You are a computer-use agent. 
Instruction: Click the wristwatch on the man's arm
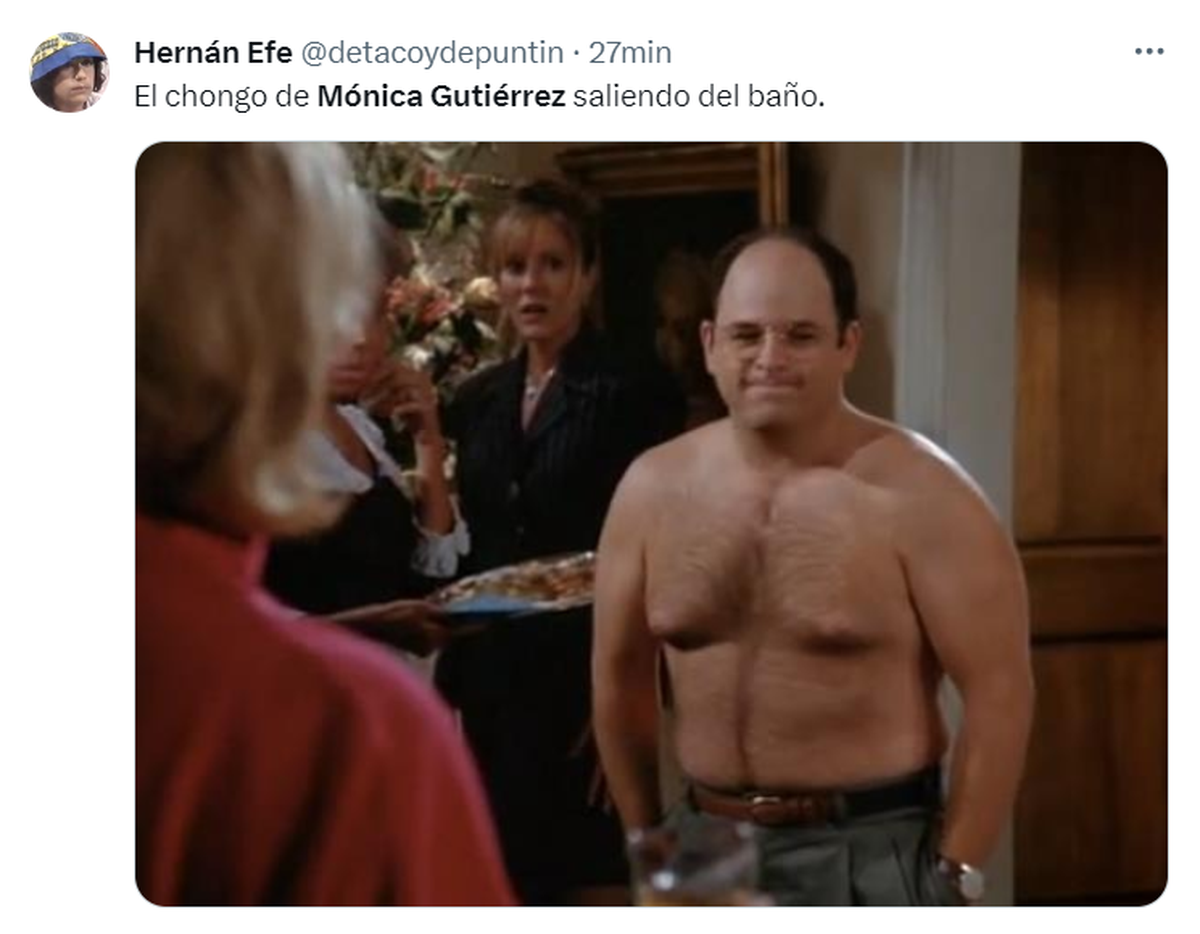[x=961, y=876]
